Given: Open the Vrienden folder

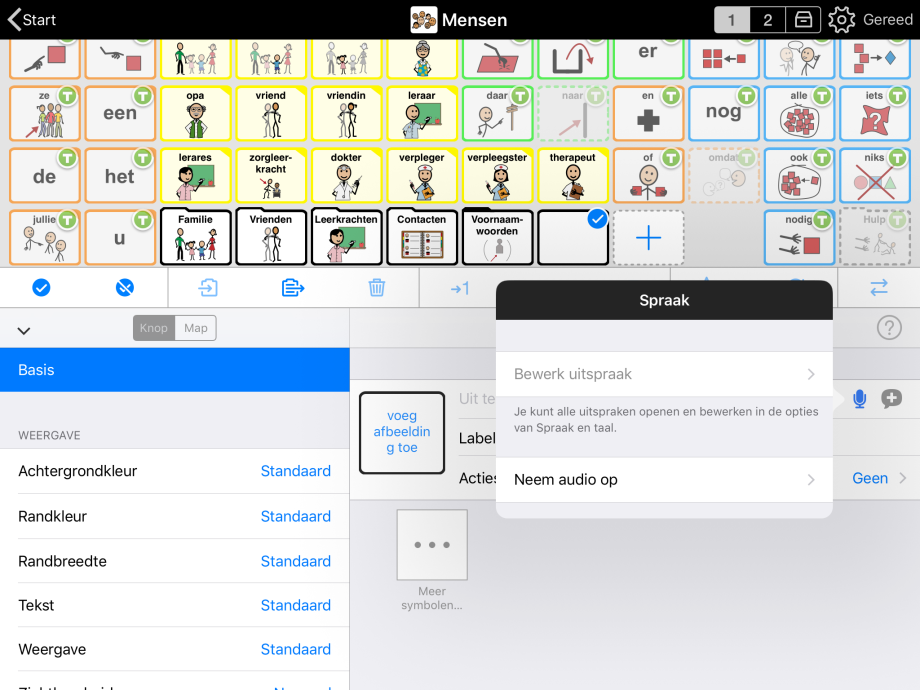Looking at the screenshot, I should 271,237.
